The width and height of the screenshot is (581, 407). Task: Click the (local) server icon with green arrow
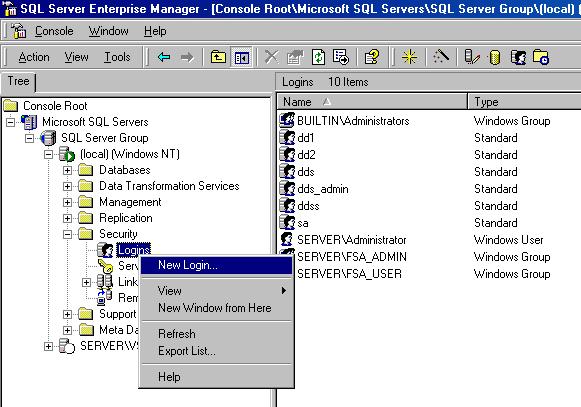67,154
